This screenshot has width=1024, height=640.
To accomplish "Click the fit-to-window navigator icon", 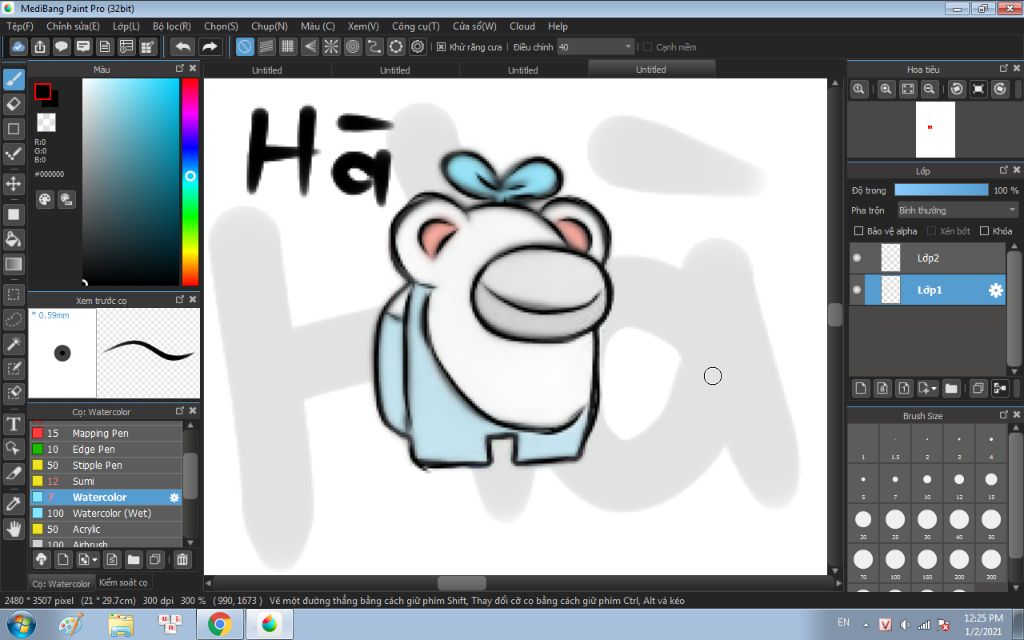I will coord(908,89).
